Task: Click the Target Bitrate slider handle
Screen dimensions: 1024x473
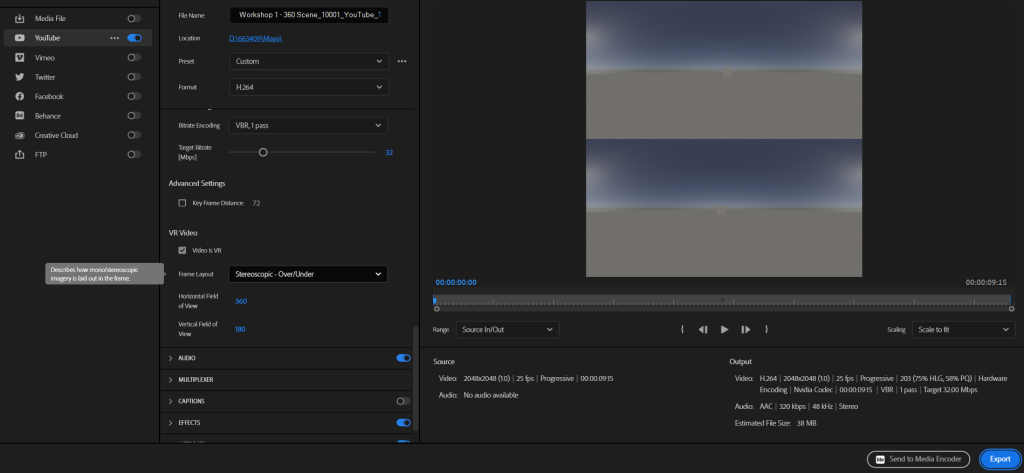Action: (263, 152)
